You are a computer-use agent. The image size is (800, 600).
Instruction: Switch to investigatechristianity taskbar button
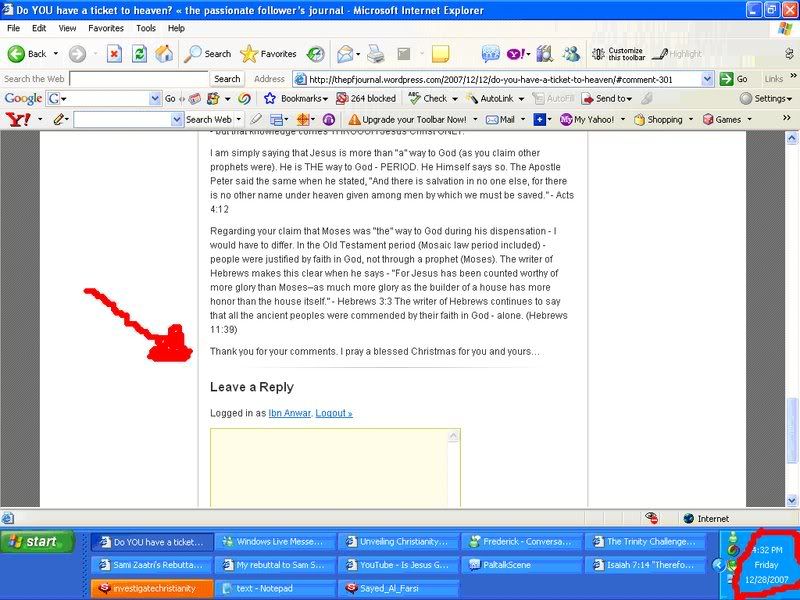[152, 588]
